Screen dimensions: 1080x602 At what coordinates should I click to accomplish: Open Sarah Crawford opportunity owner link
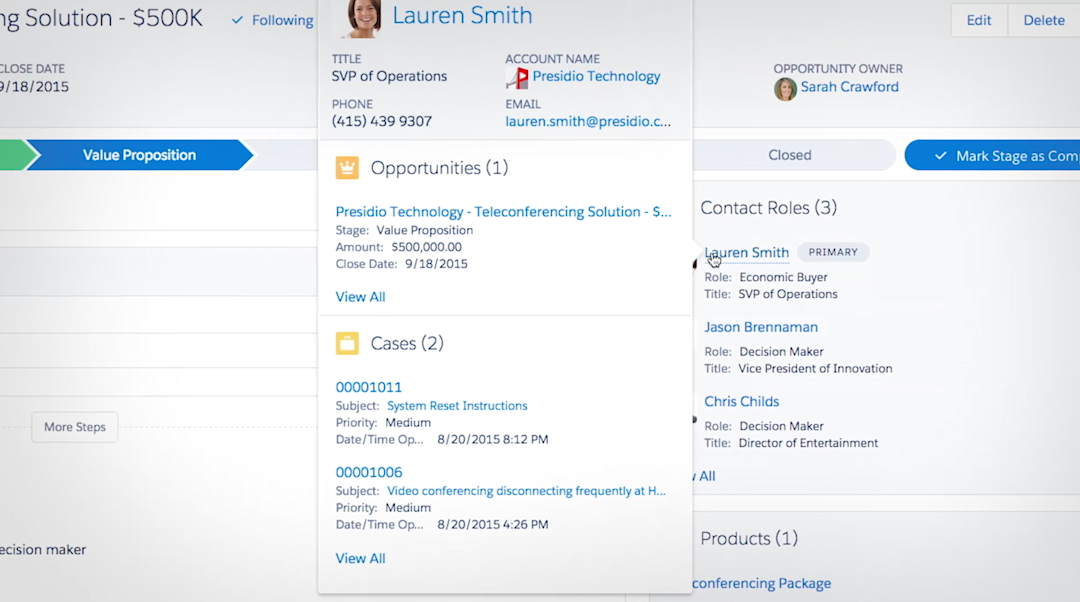pyautogui.click(x=849, y=87)
